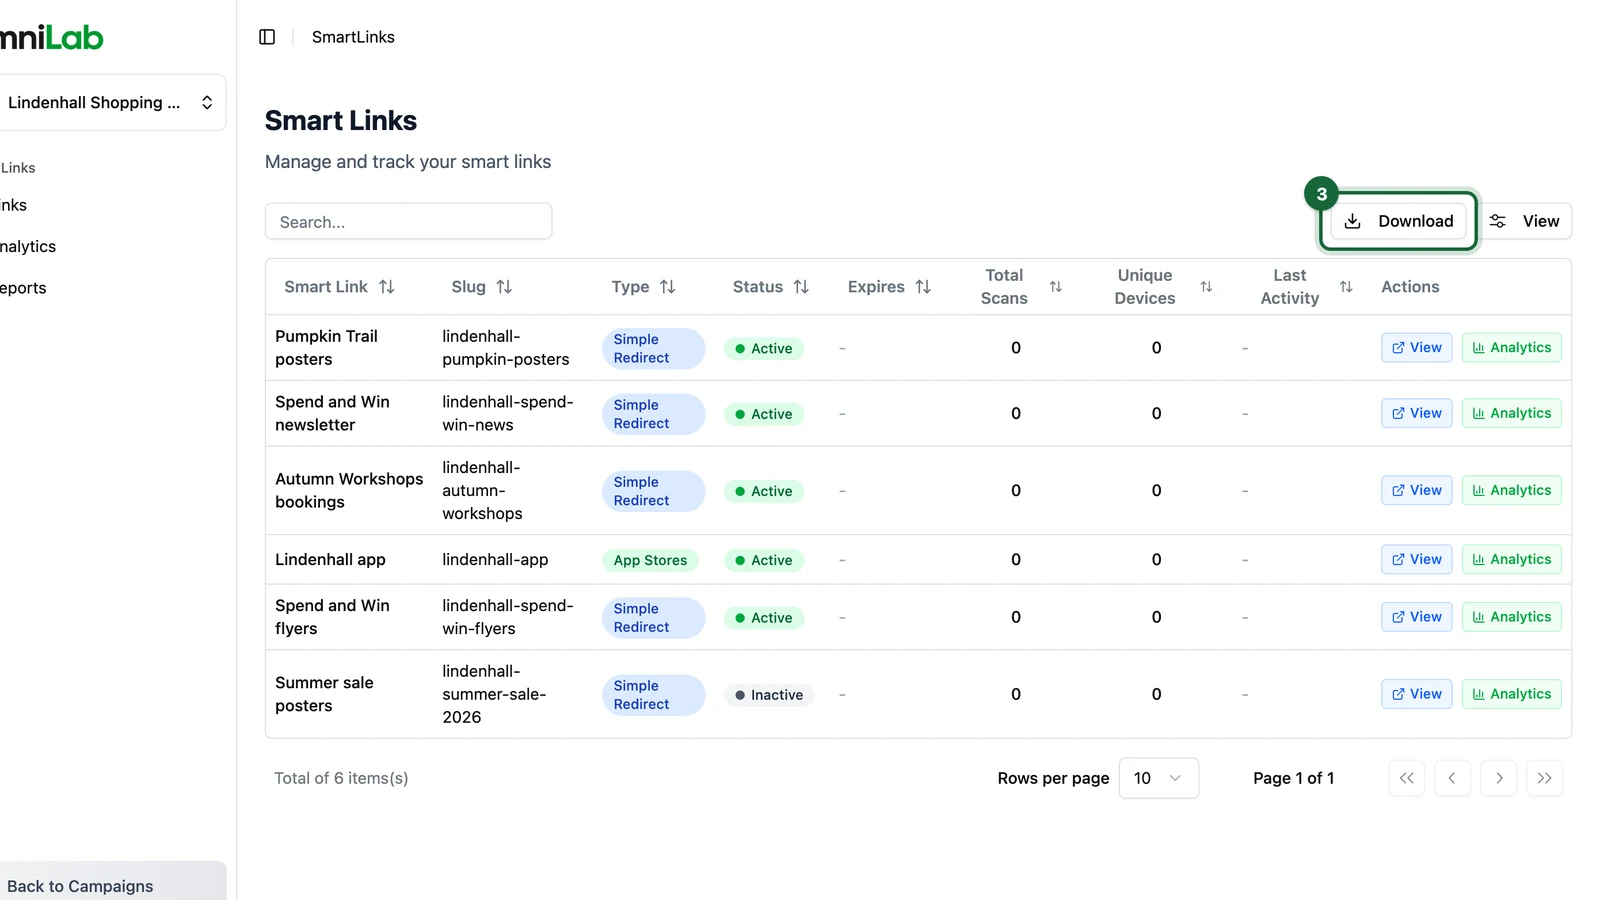This screenshot has height=900, width=1600.
Task: Click the lindenhall-app slug cell
Action: (495, 560)
